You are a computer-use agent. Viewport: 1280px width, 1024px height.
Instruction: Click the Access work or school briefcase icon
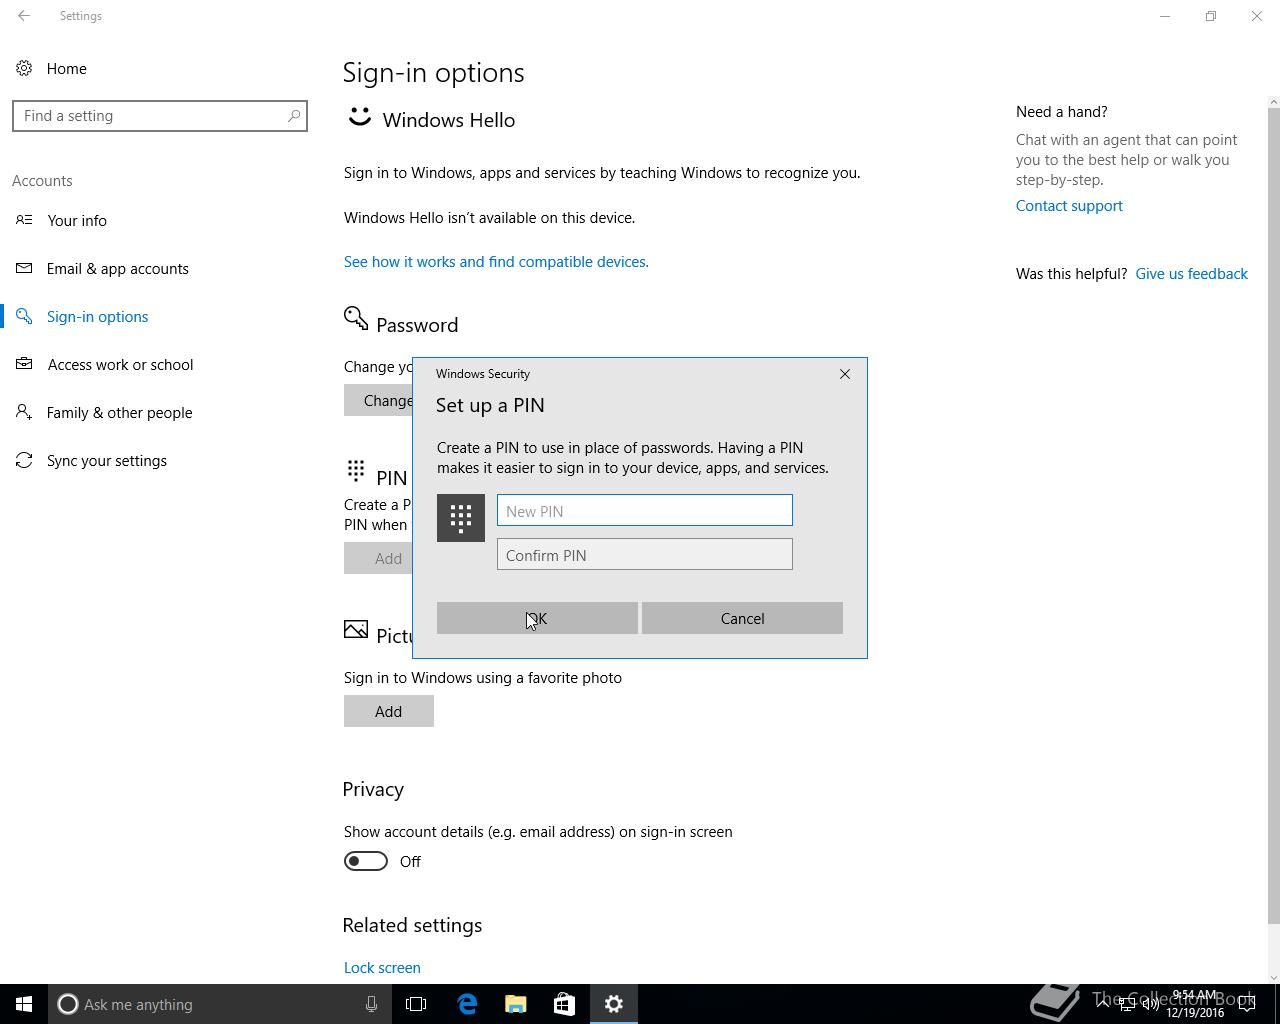[x=24, y=364]
